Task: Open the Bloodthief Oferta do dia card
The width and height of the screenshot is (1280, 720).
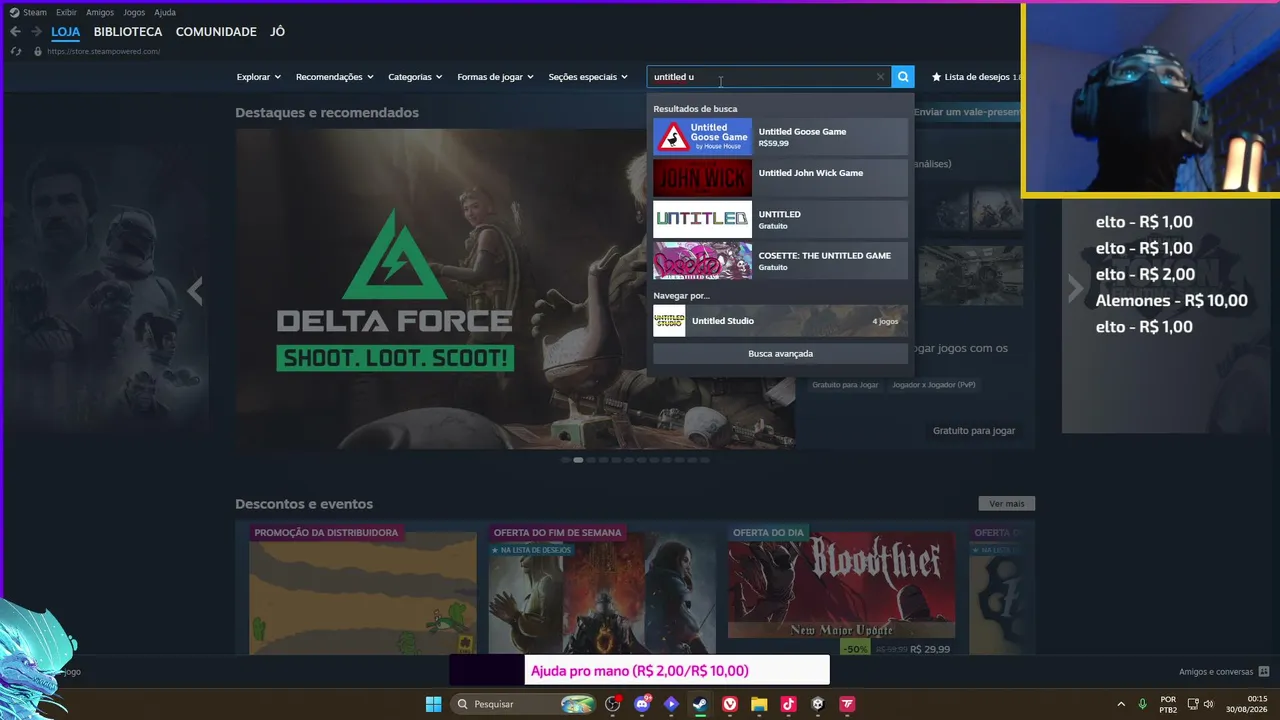Action: [841, 590]
